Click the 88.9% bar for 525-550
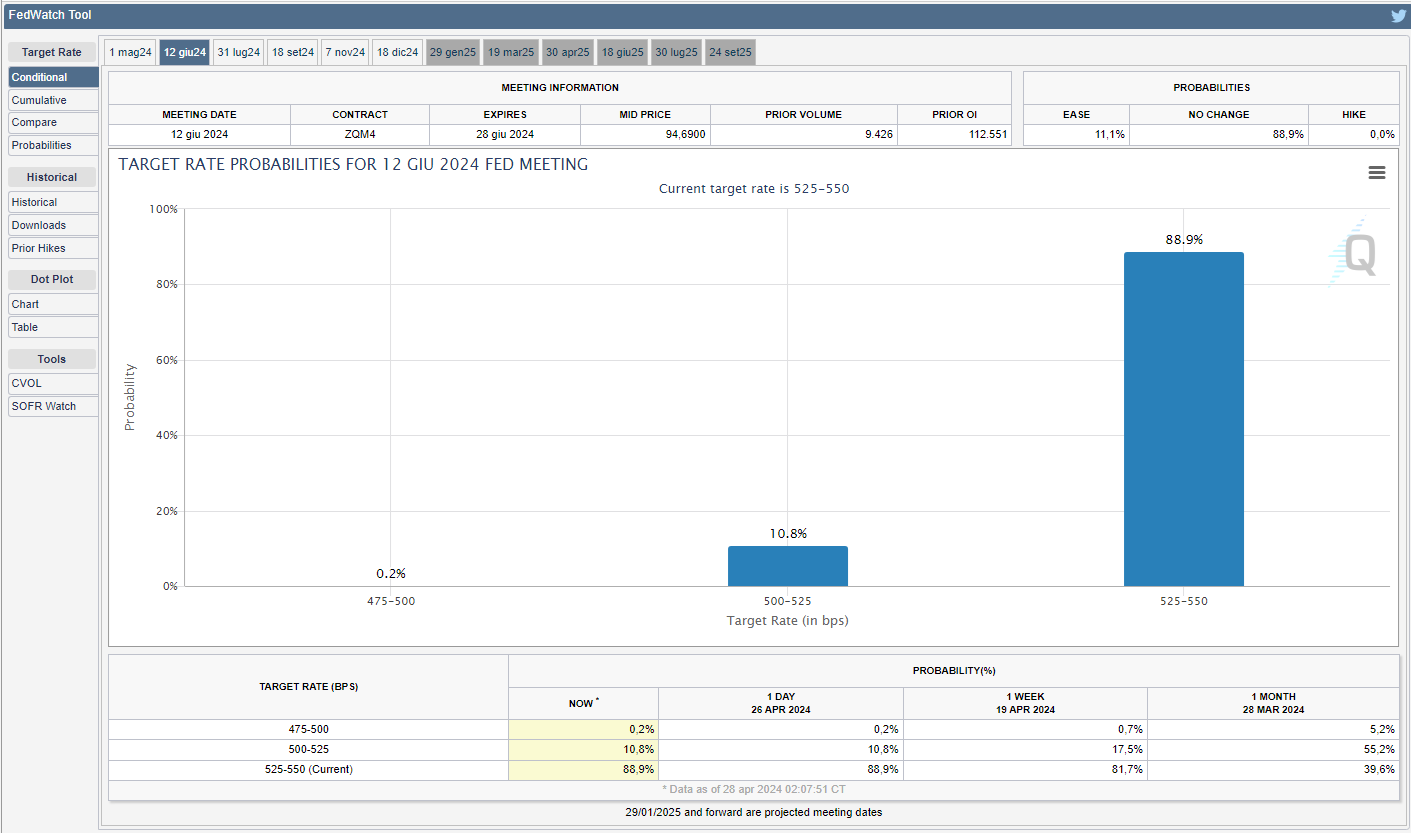The image size is (1411, 833). click(1183, 420)
